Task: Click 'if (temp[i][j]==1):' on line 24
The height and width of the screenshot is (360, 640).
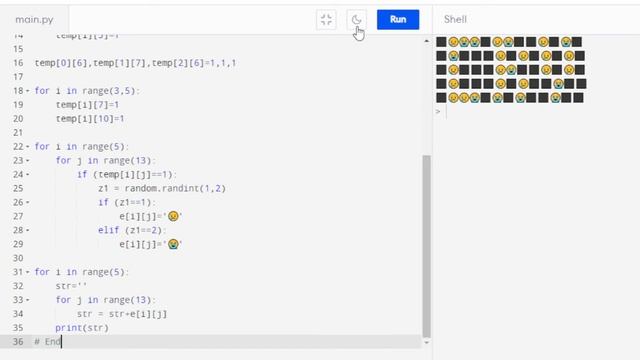Action: pos(127,175)
